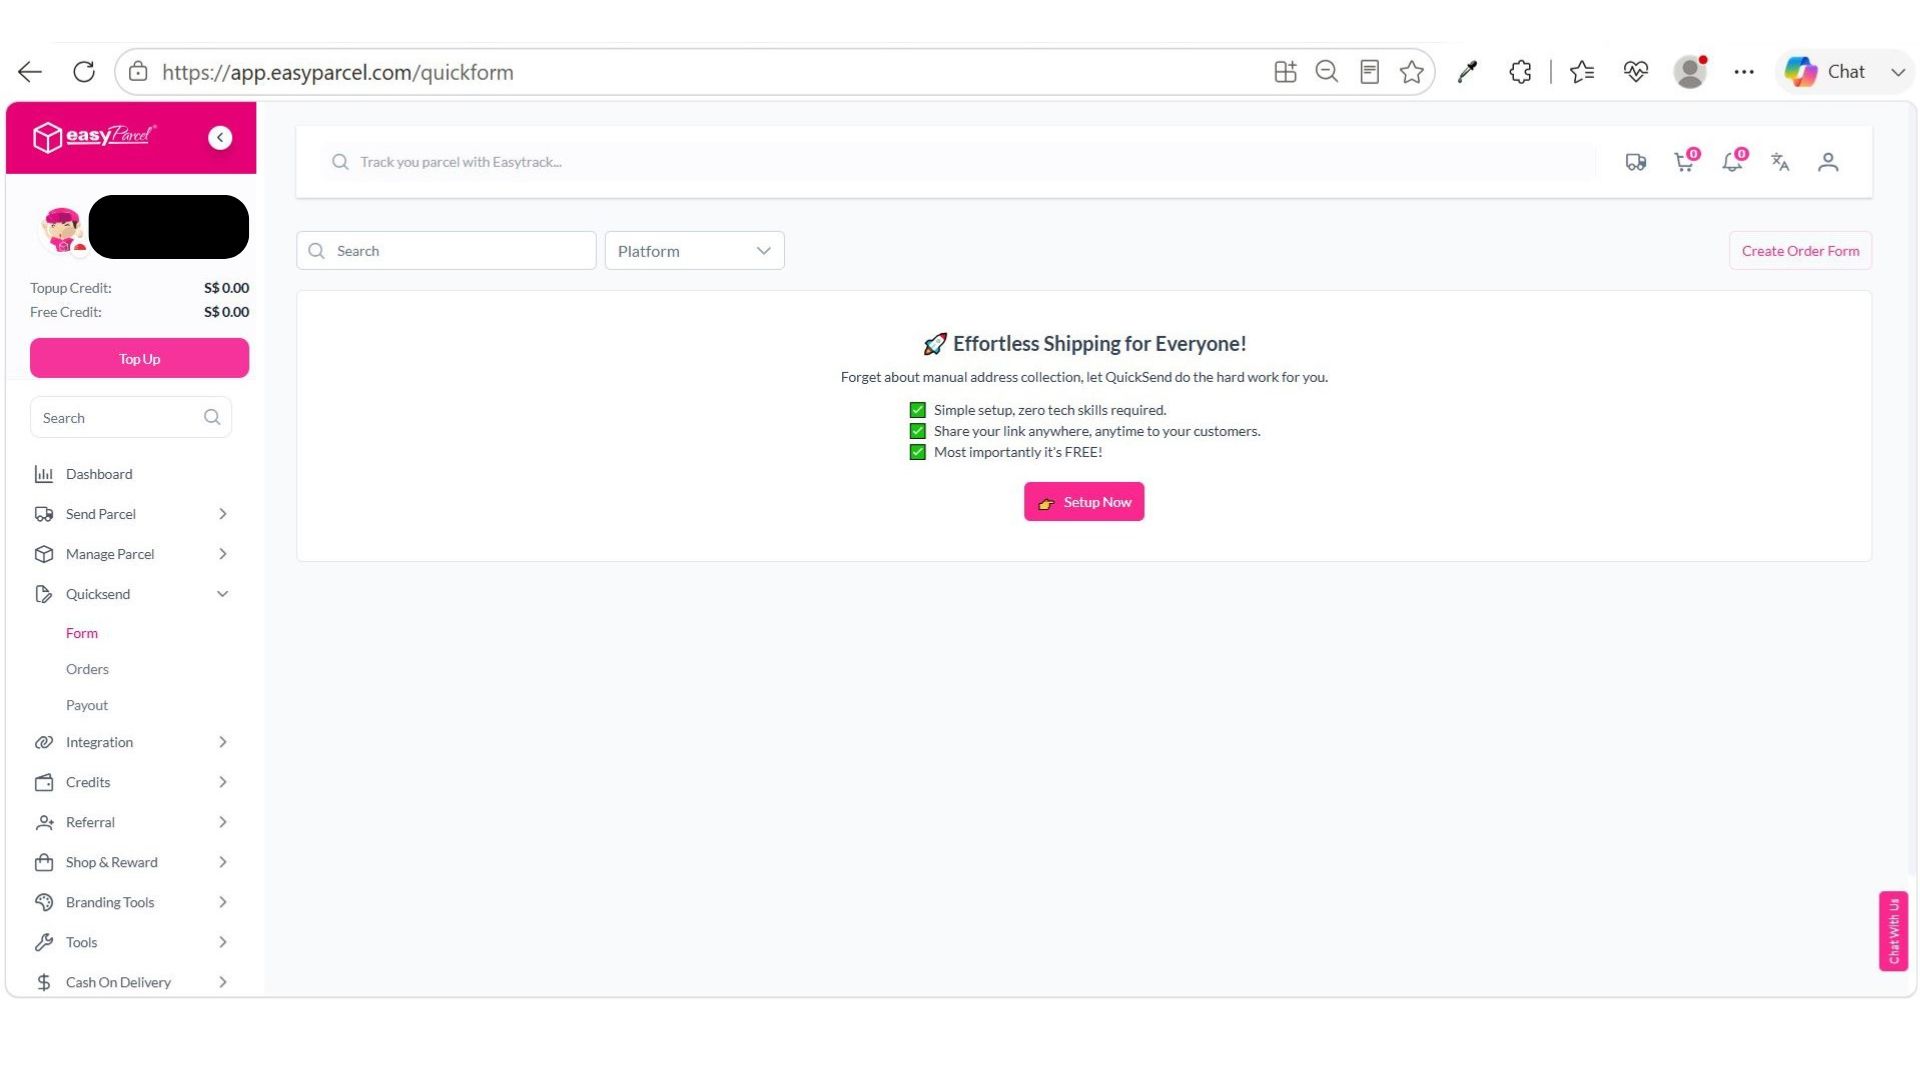Expand the Send Parcel submenu chevron
The image size is (1920, 1080).
(223, 514)
